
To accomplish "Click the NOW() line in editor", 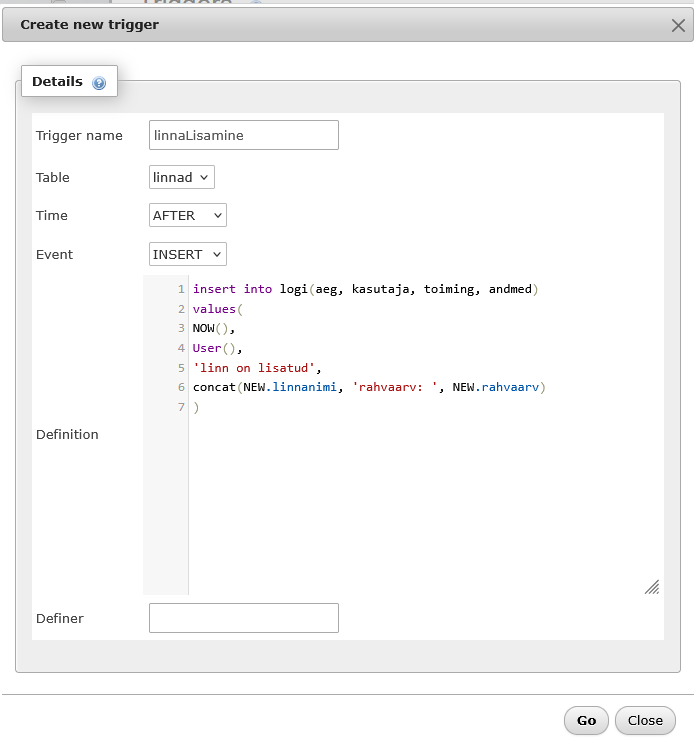I will 212,328.
